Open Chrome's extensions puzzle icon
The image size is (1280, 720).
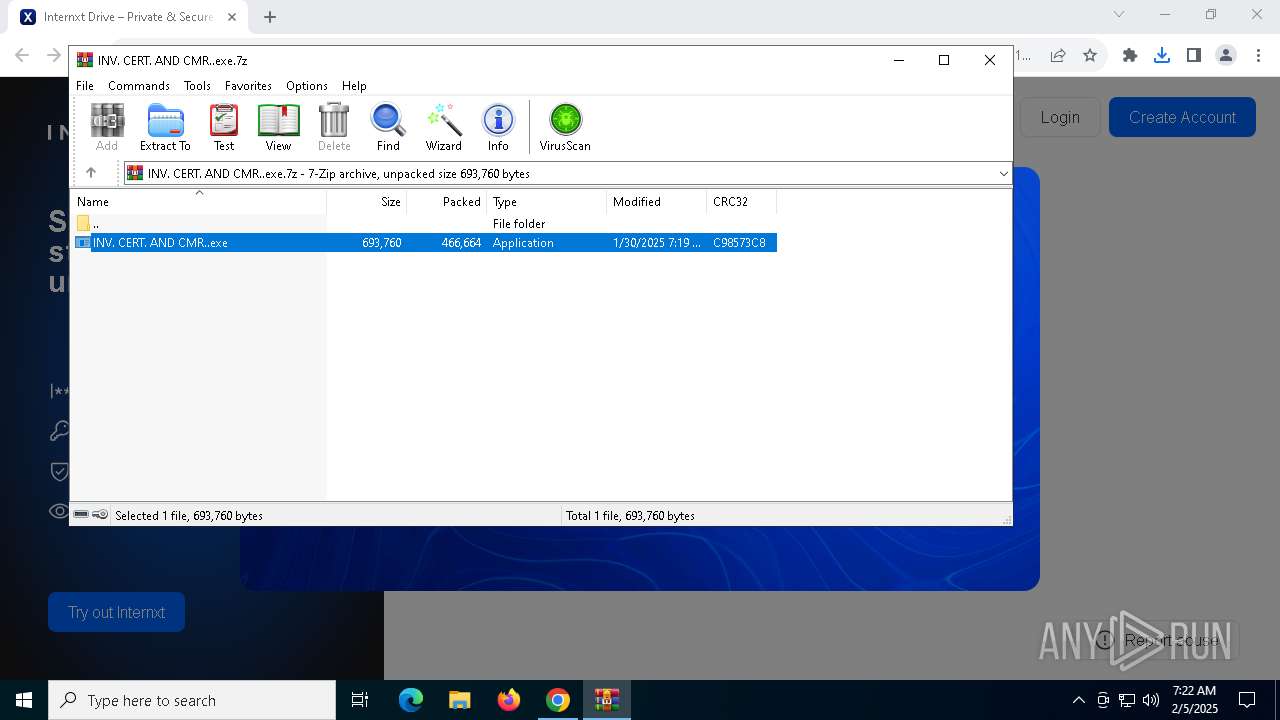[1130, 56]
